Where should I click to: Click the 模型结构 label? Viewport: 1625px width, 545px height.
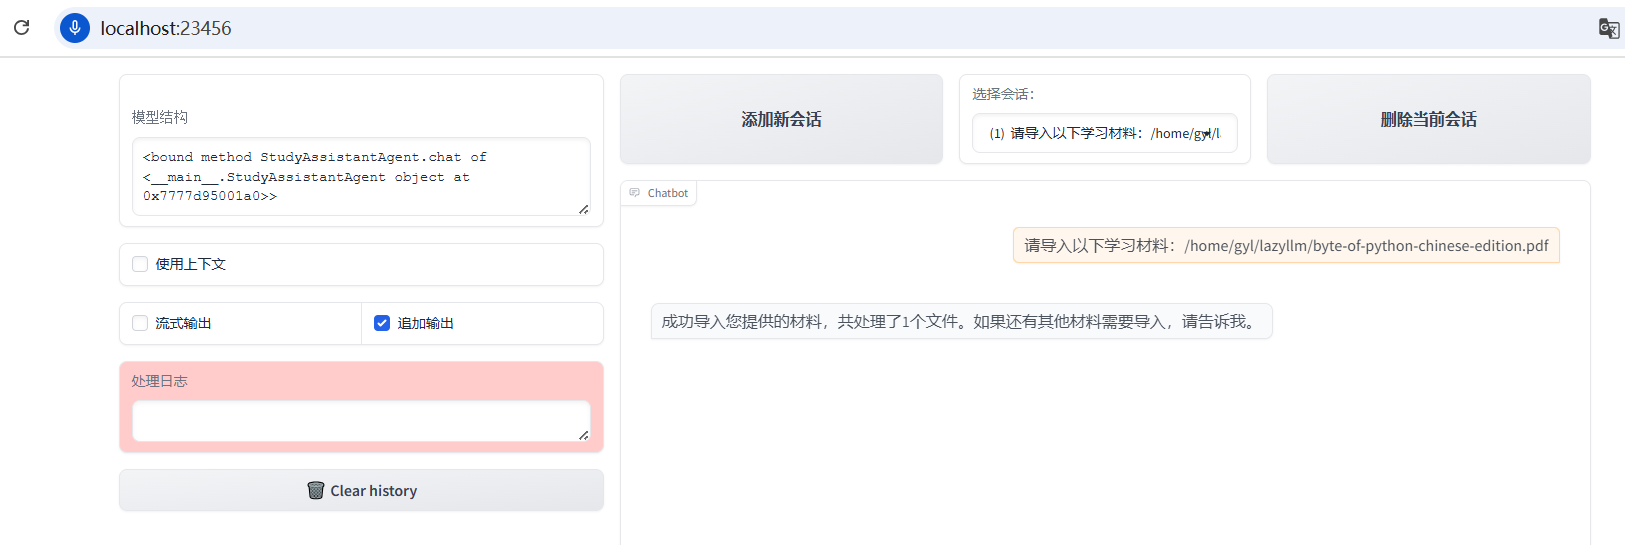tap(160, 117)
